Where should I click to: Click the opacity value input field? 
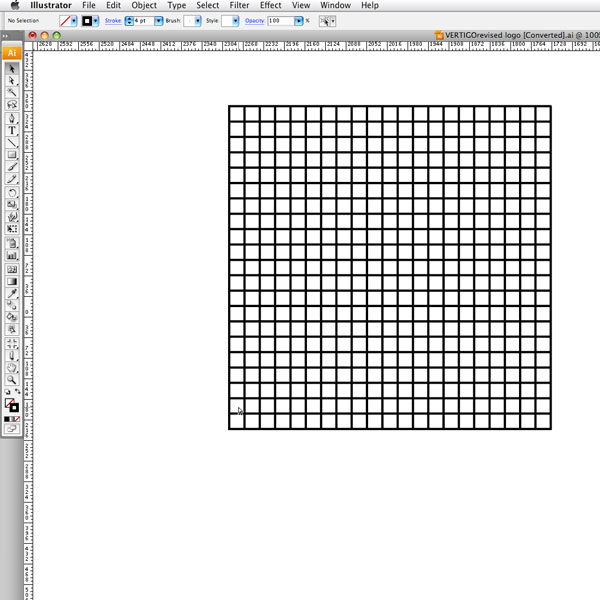click(279, 20)
